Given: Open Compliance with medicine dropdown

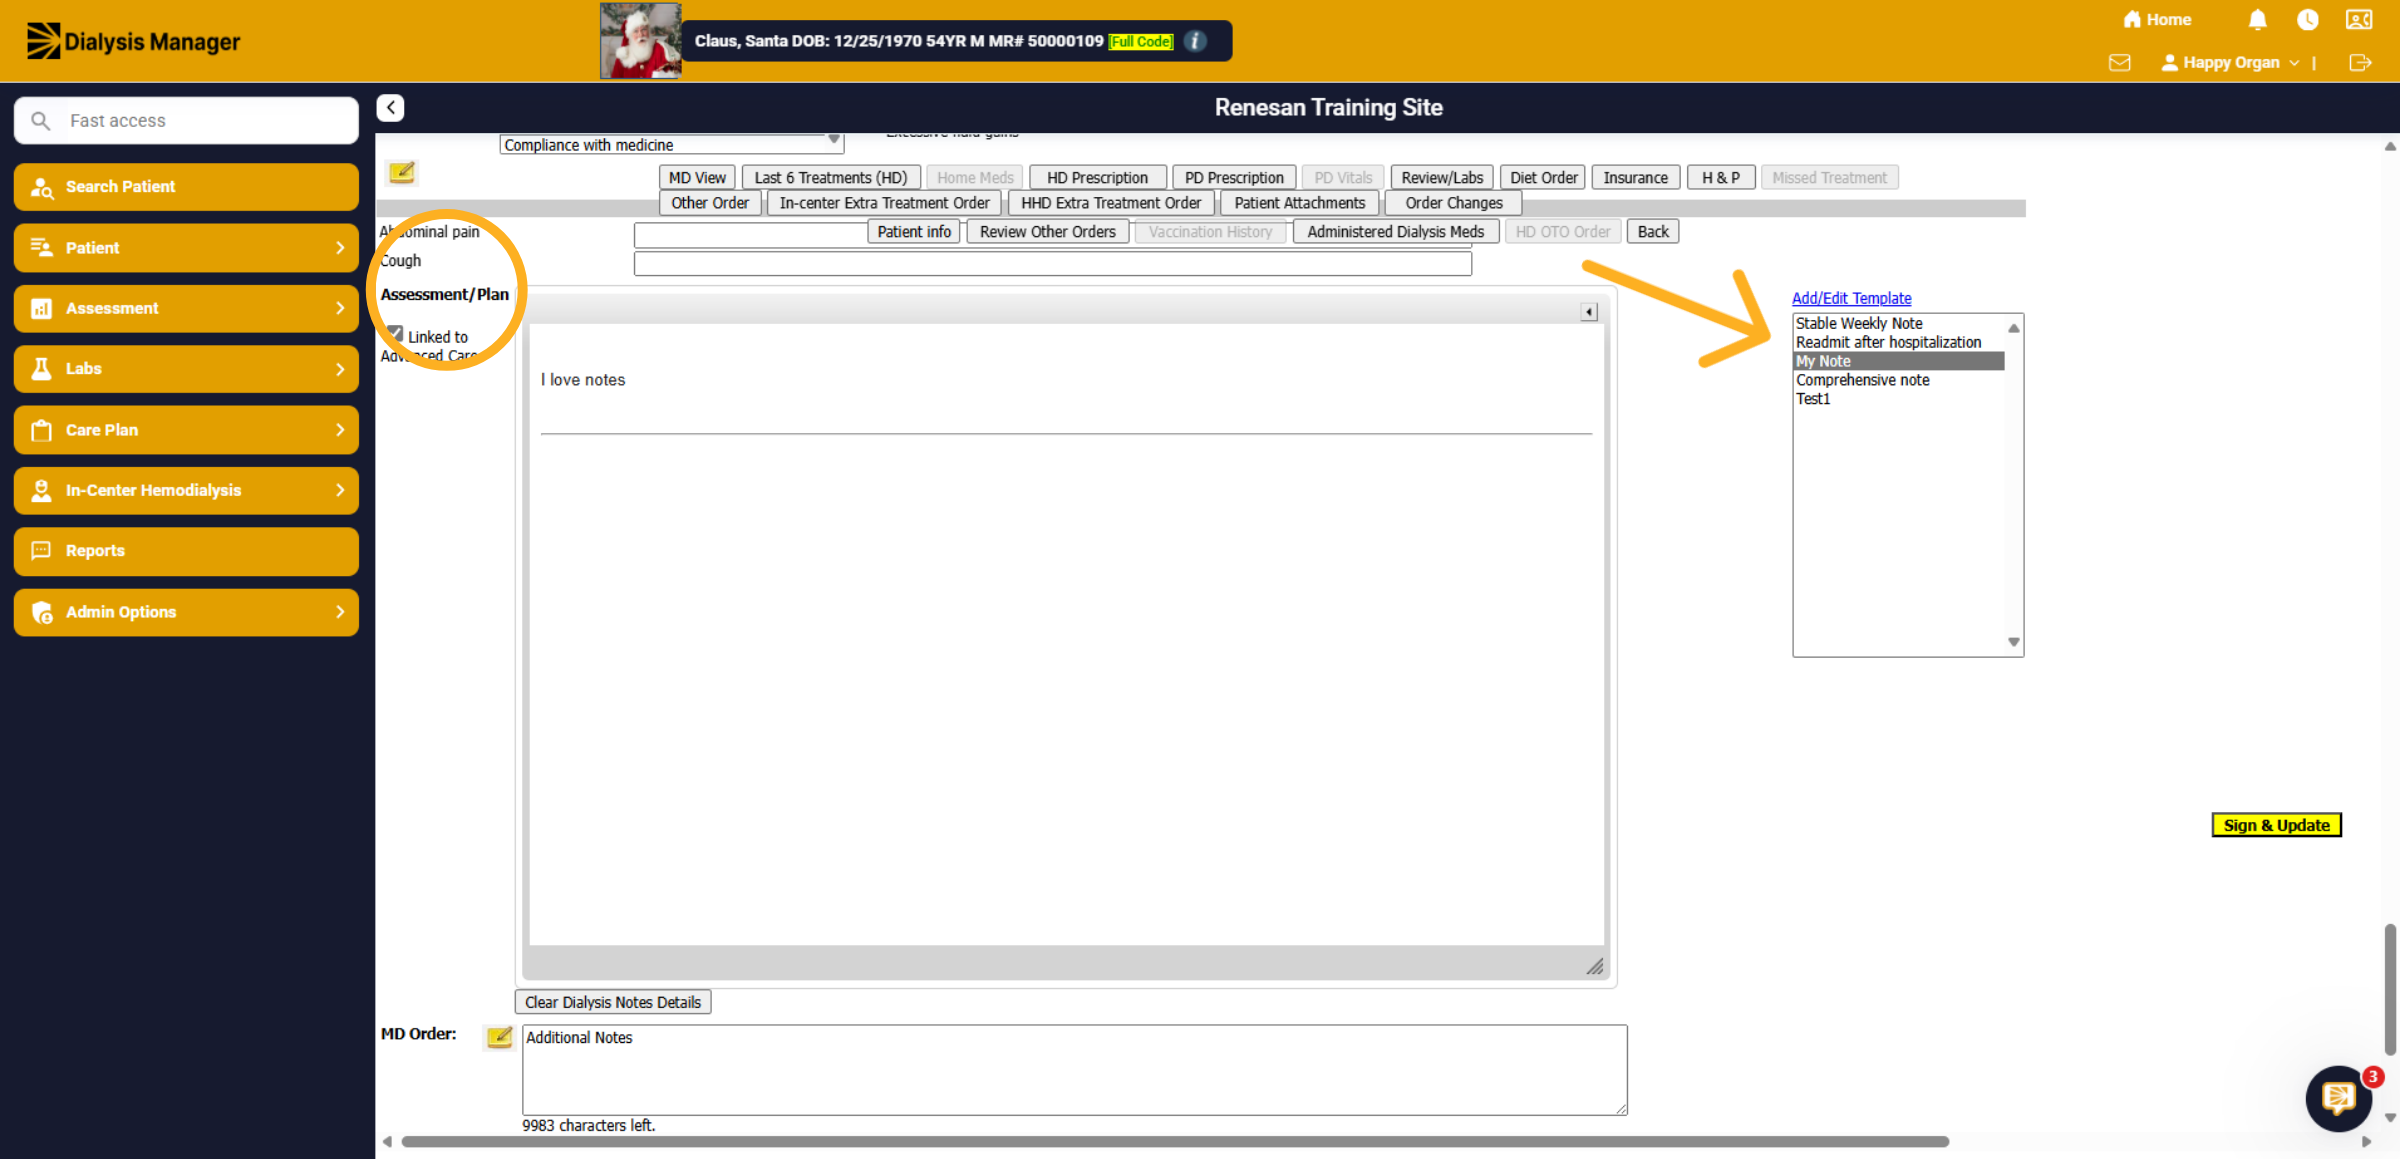Looking at the screenshot, I should click(671, 145).
